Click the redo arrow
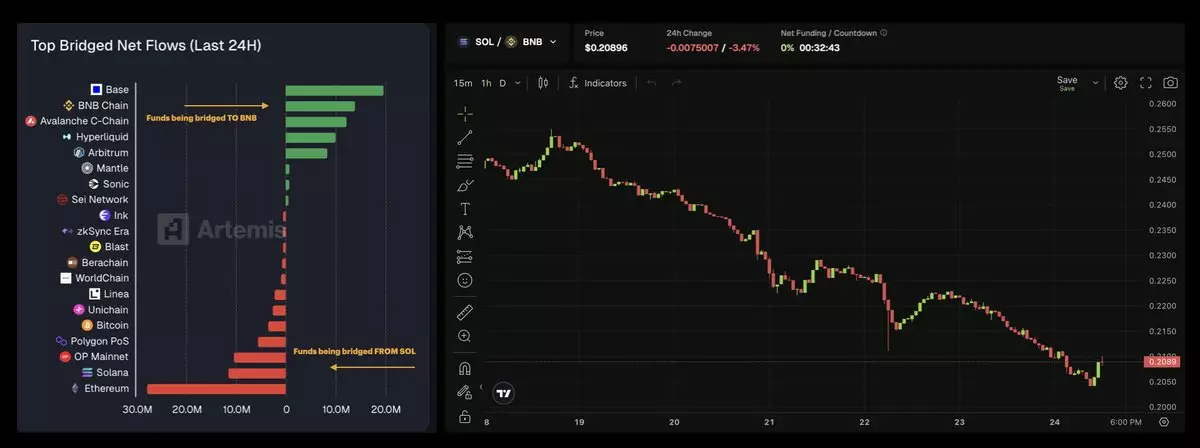Viewport: 1200px width, 448px height. (x=677, y=83)
